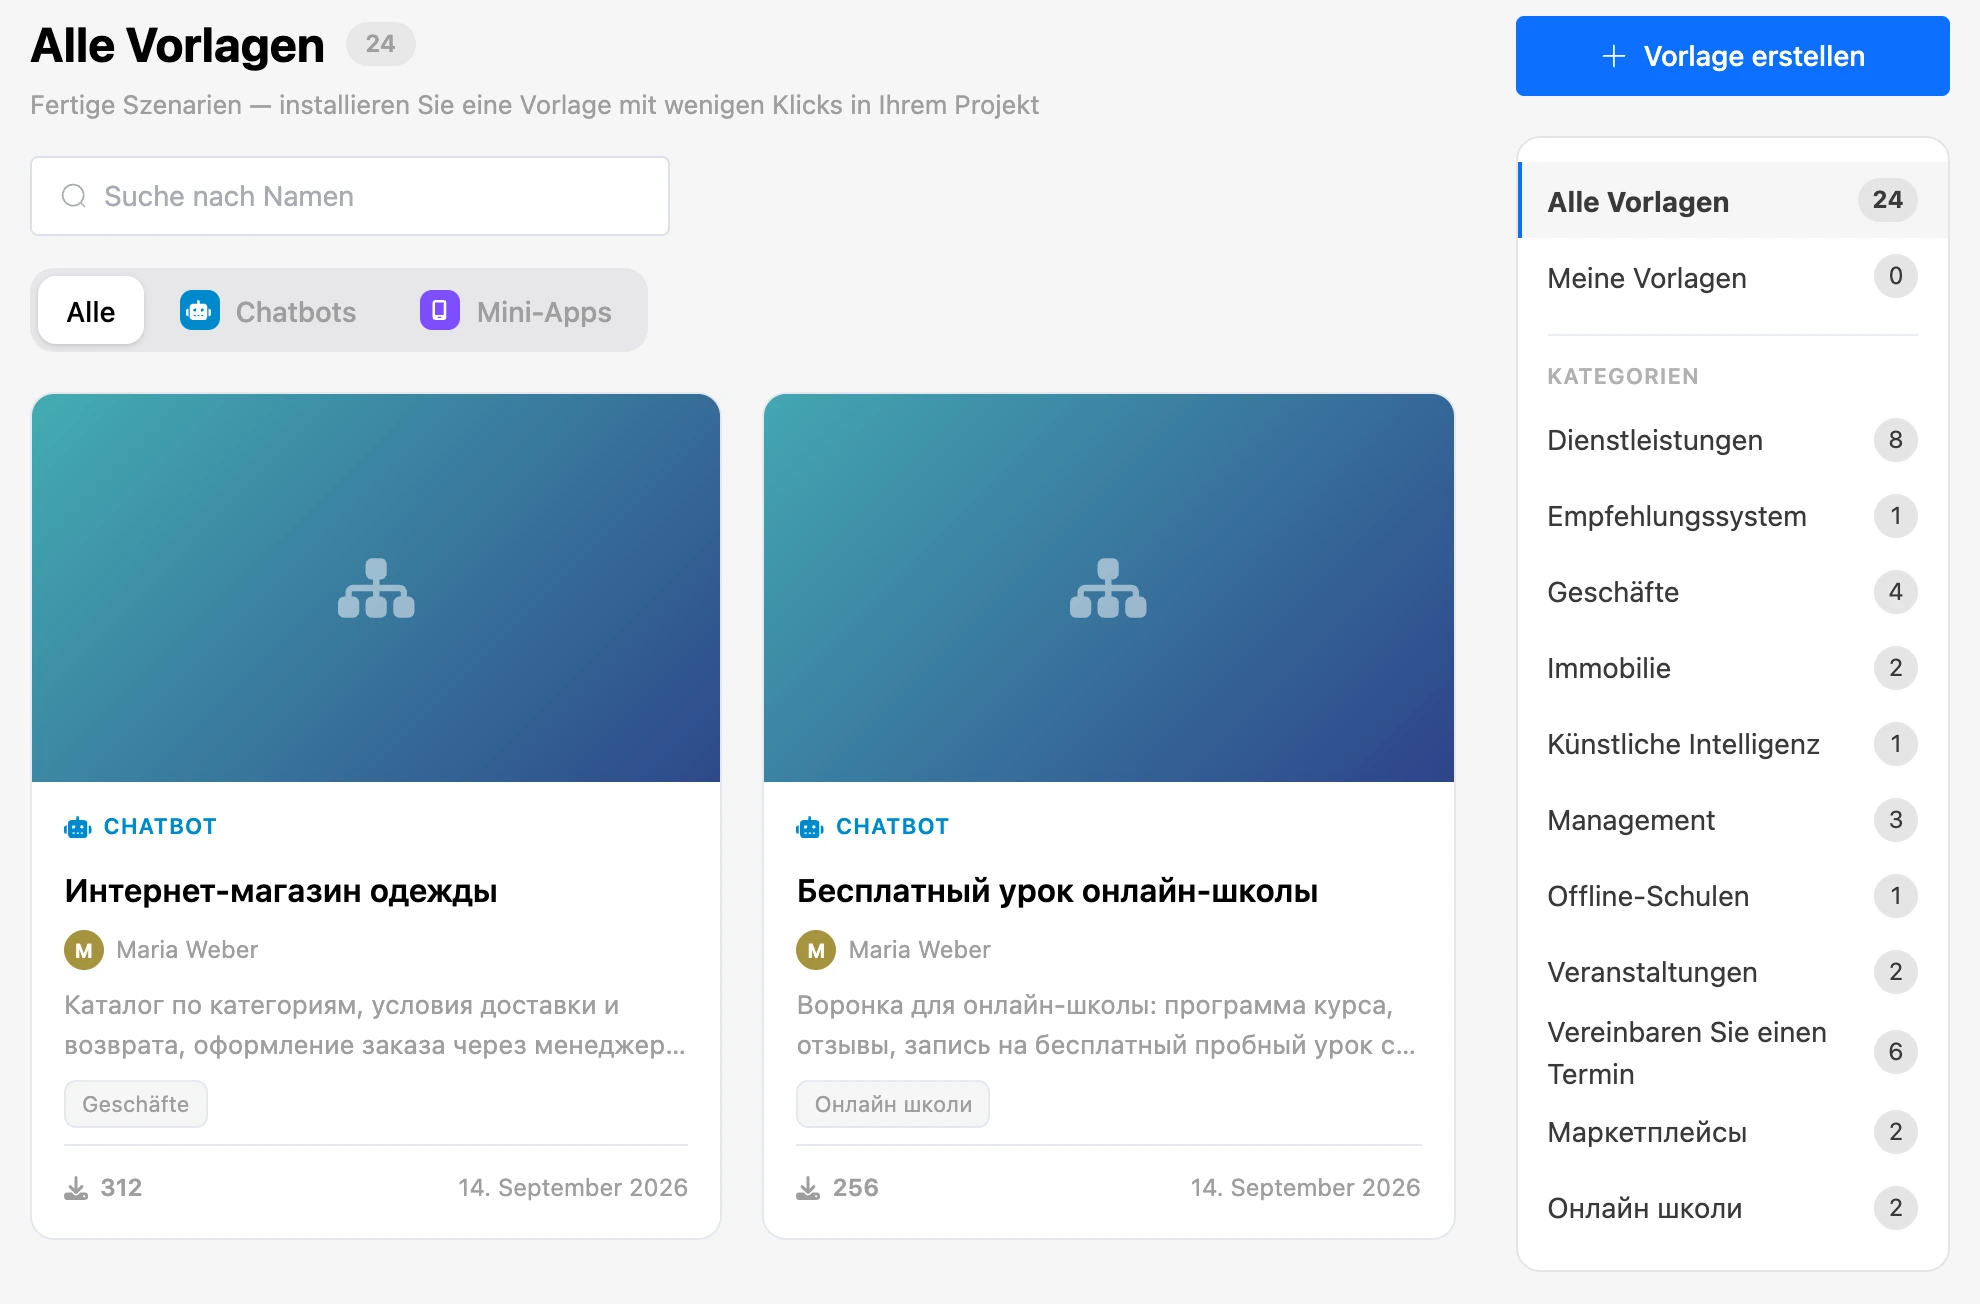
Task: Click the Vorlage erstellen button
Action: (1733, 56)
